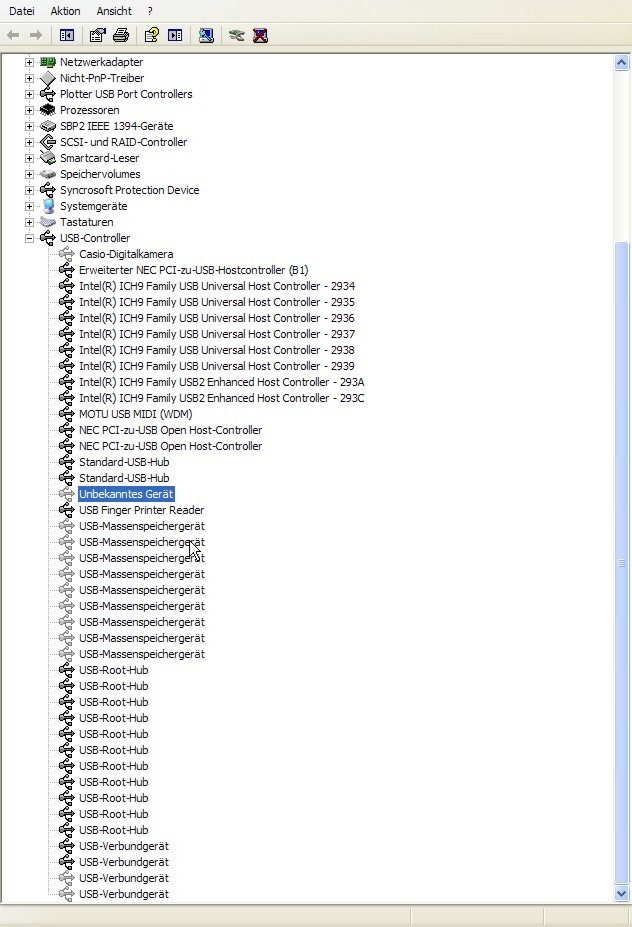Click the Smartcard-Leser category icon
This screenshot has height=927, width=632.
(x=47, y=158)
